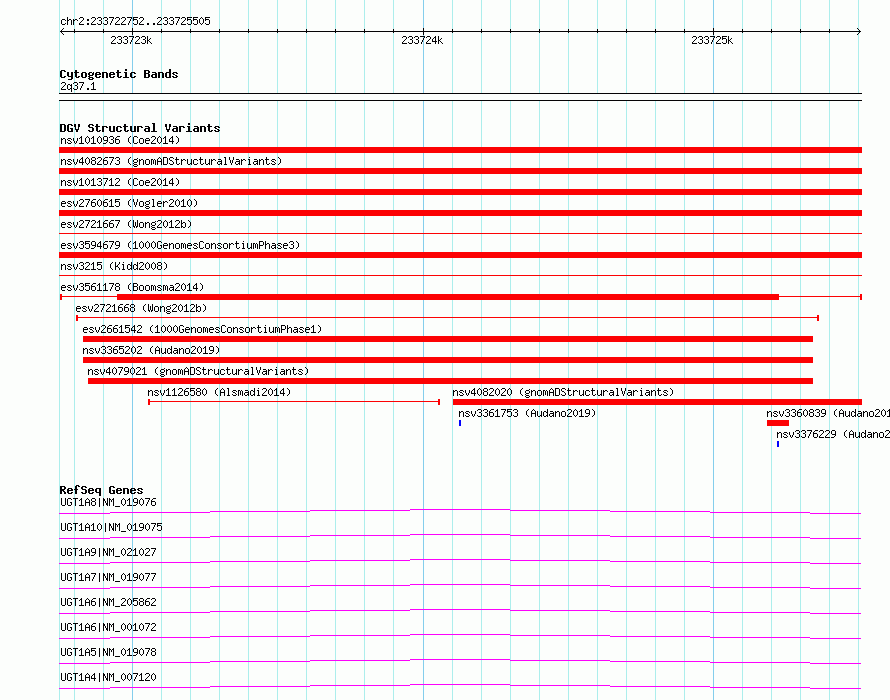Viewport: 890px width, 700px height.
Task: Click the short red bar of nsv3360839
Action: tap(778, 423)
